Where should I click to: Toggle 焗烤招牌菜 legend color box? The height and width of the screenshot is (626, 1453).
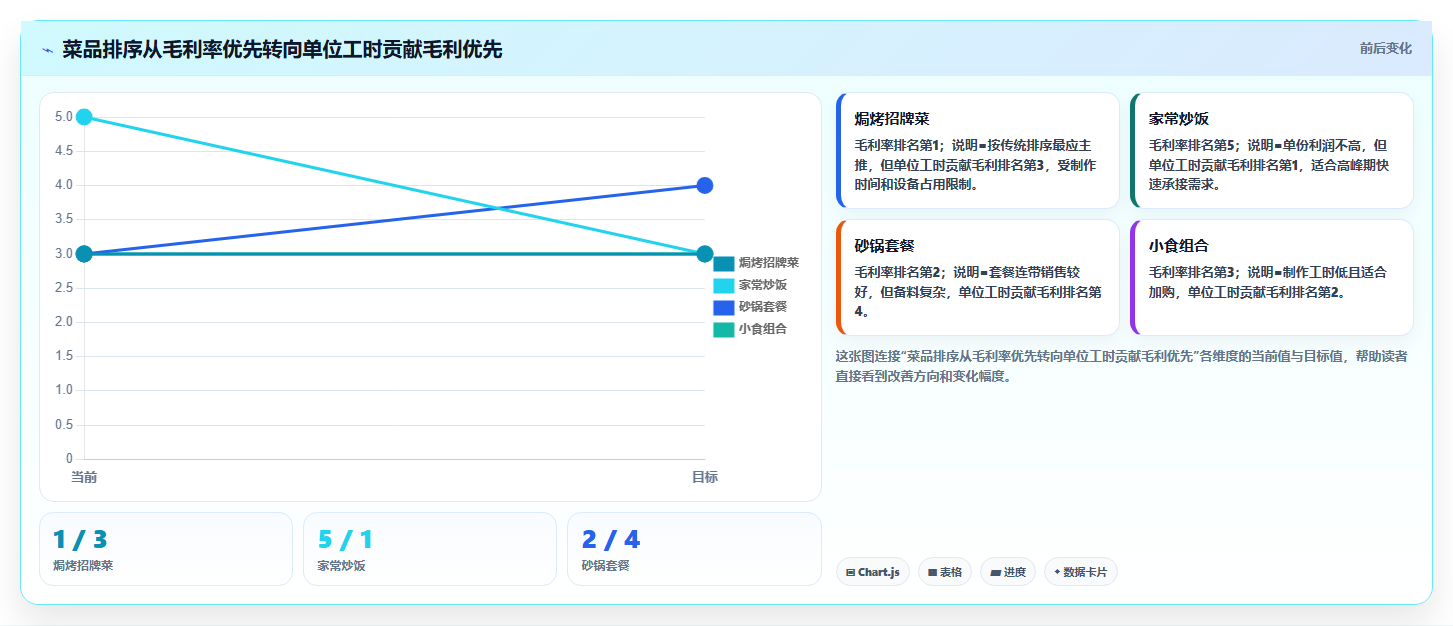(724, 264)
